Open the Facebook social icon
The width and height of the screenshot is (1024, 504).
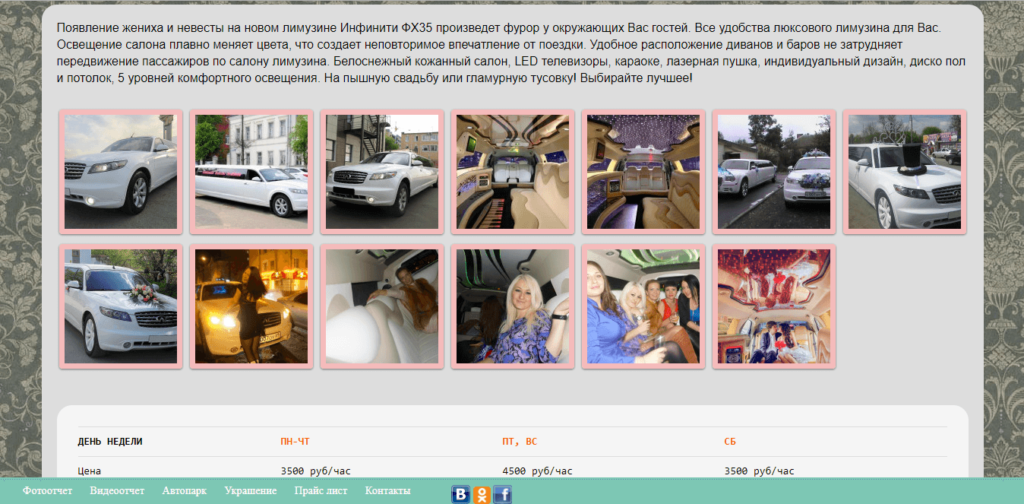[x=503, y=494]
